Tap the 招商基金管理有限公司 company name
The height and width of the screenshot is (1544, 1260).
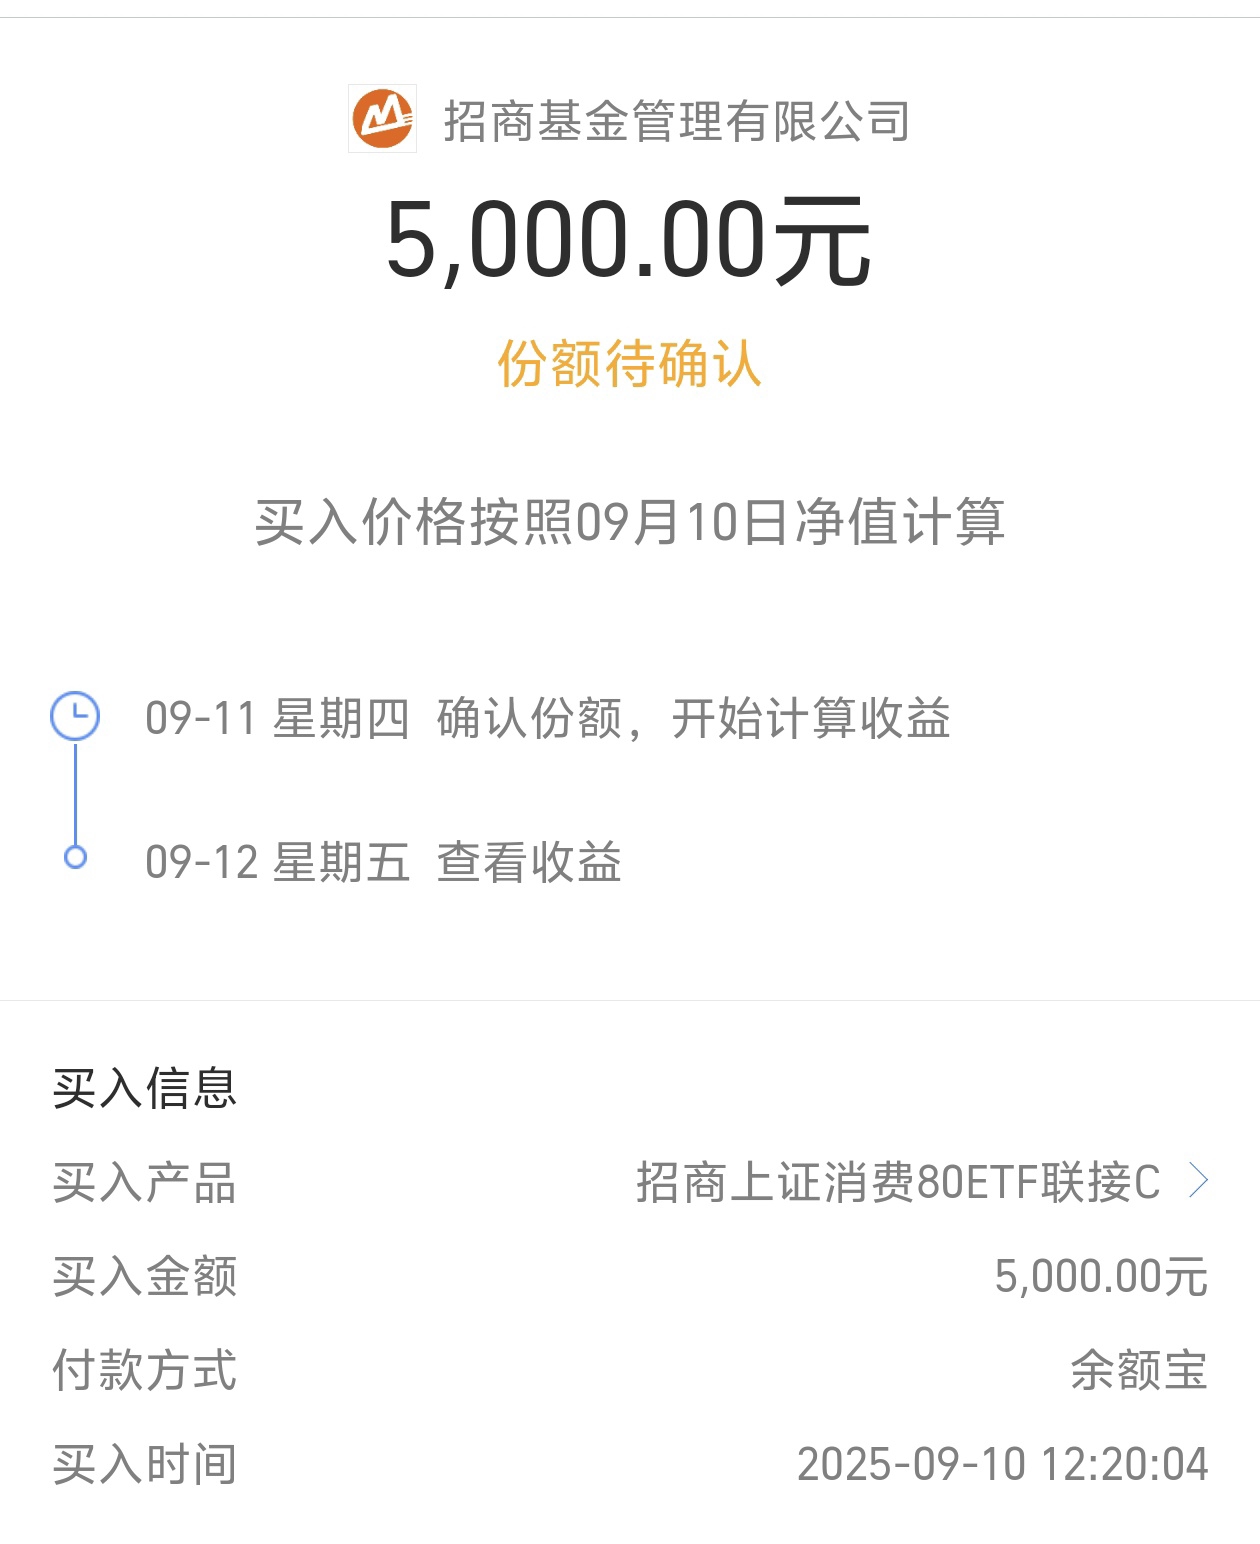pyautogui.click(x=677, y=121)
